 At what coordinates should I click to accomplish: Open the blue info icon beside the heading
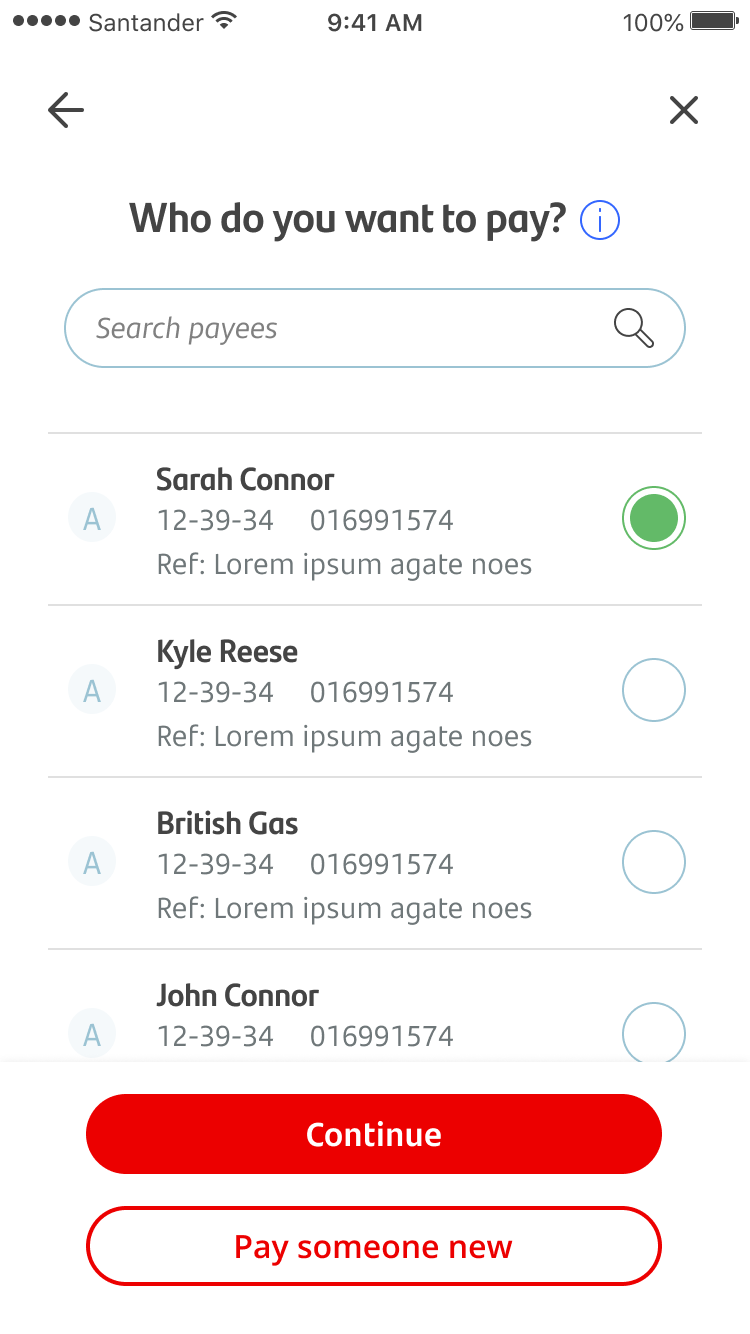(x=600, y=220)
